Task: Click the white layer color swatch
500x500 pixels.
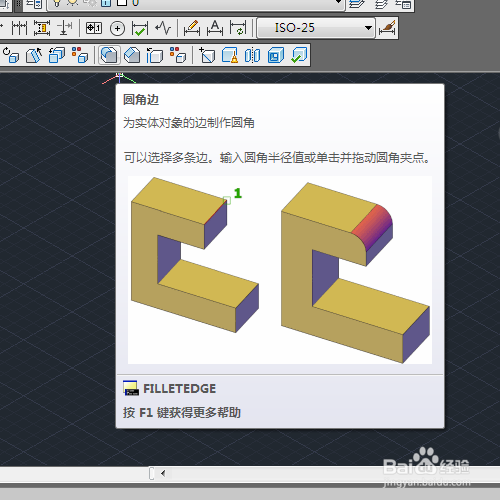Action: (x=122, y=3)
